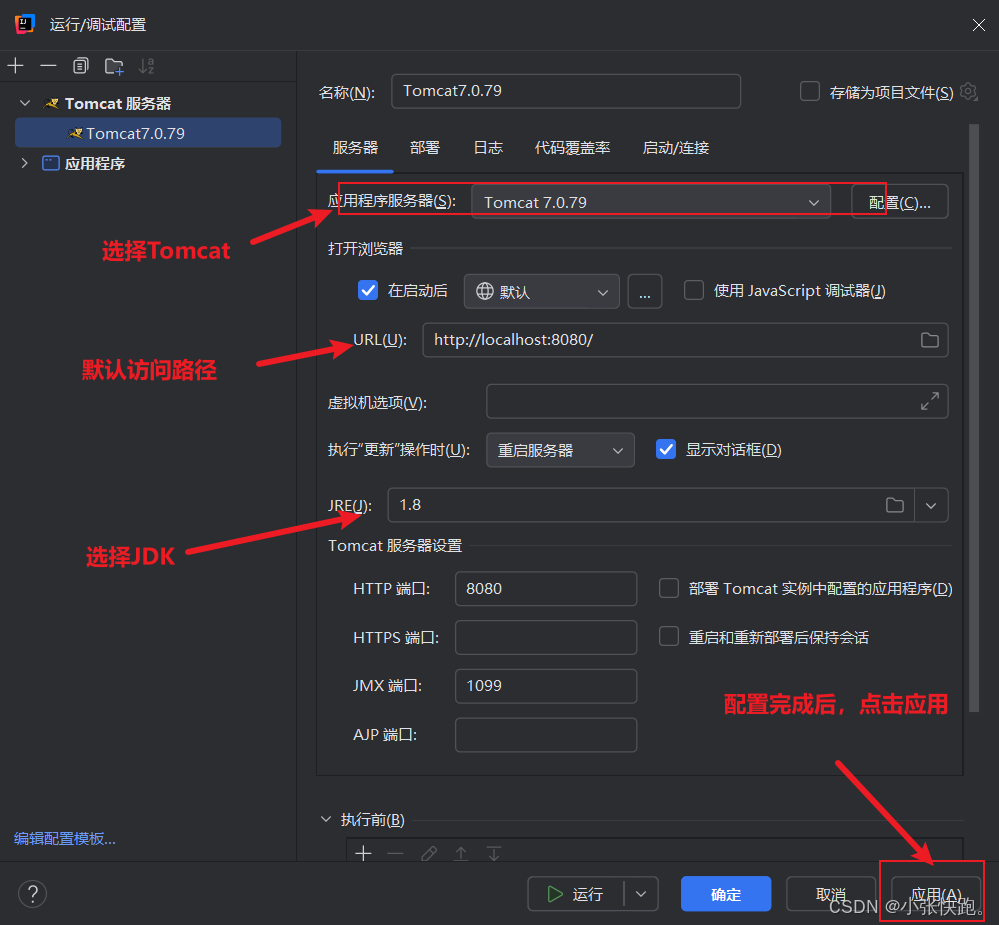
Task: Create new folder for configurations
Action: click(x=114, y=66)
